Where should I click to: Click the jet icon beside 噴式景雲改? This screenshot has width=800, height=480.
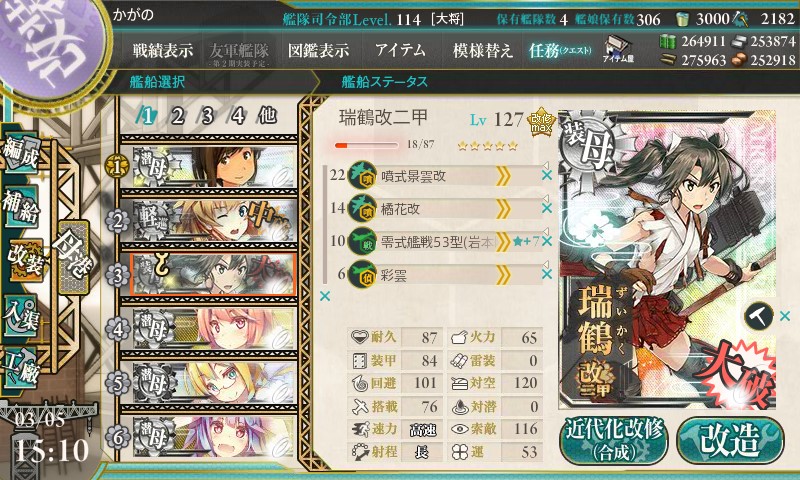pos(362,176)
